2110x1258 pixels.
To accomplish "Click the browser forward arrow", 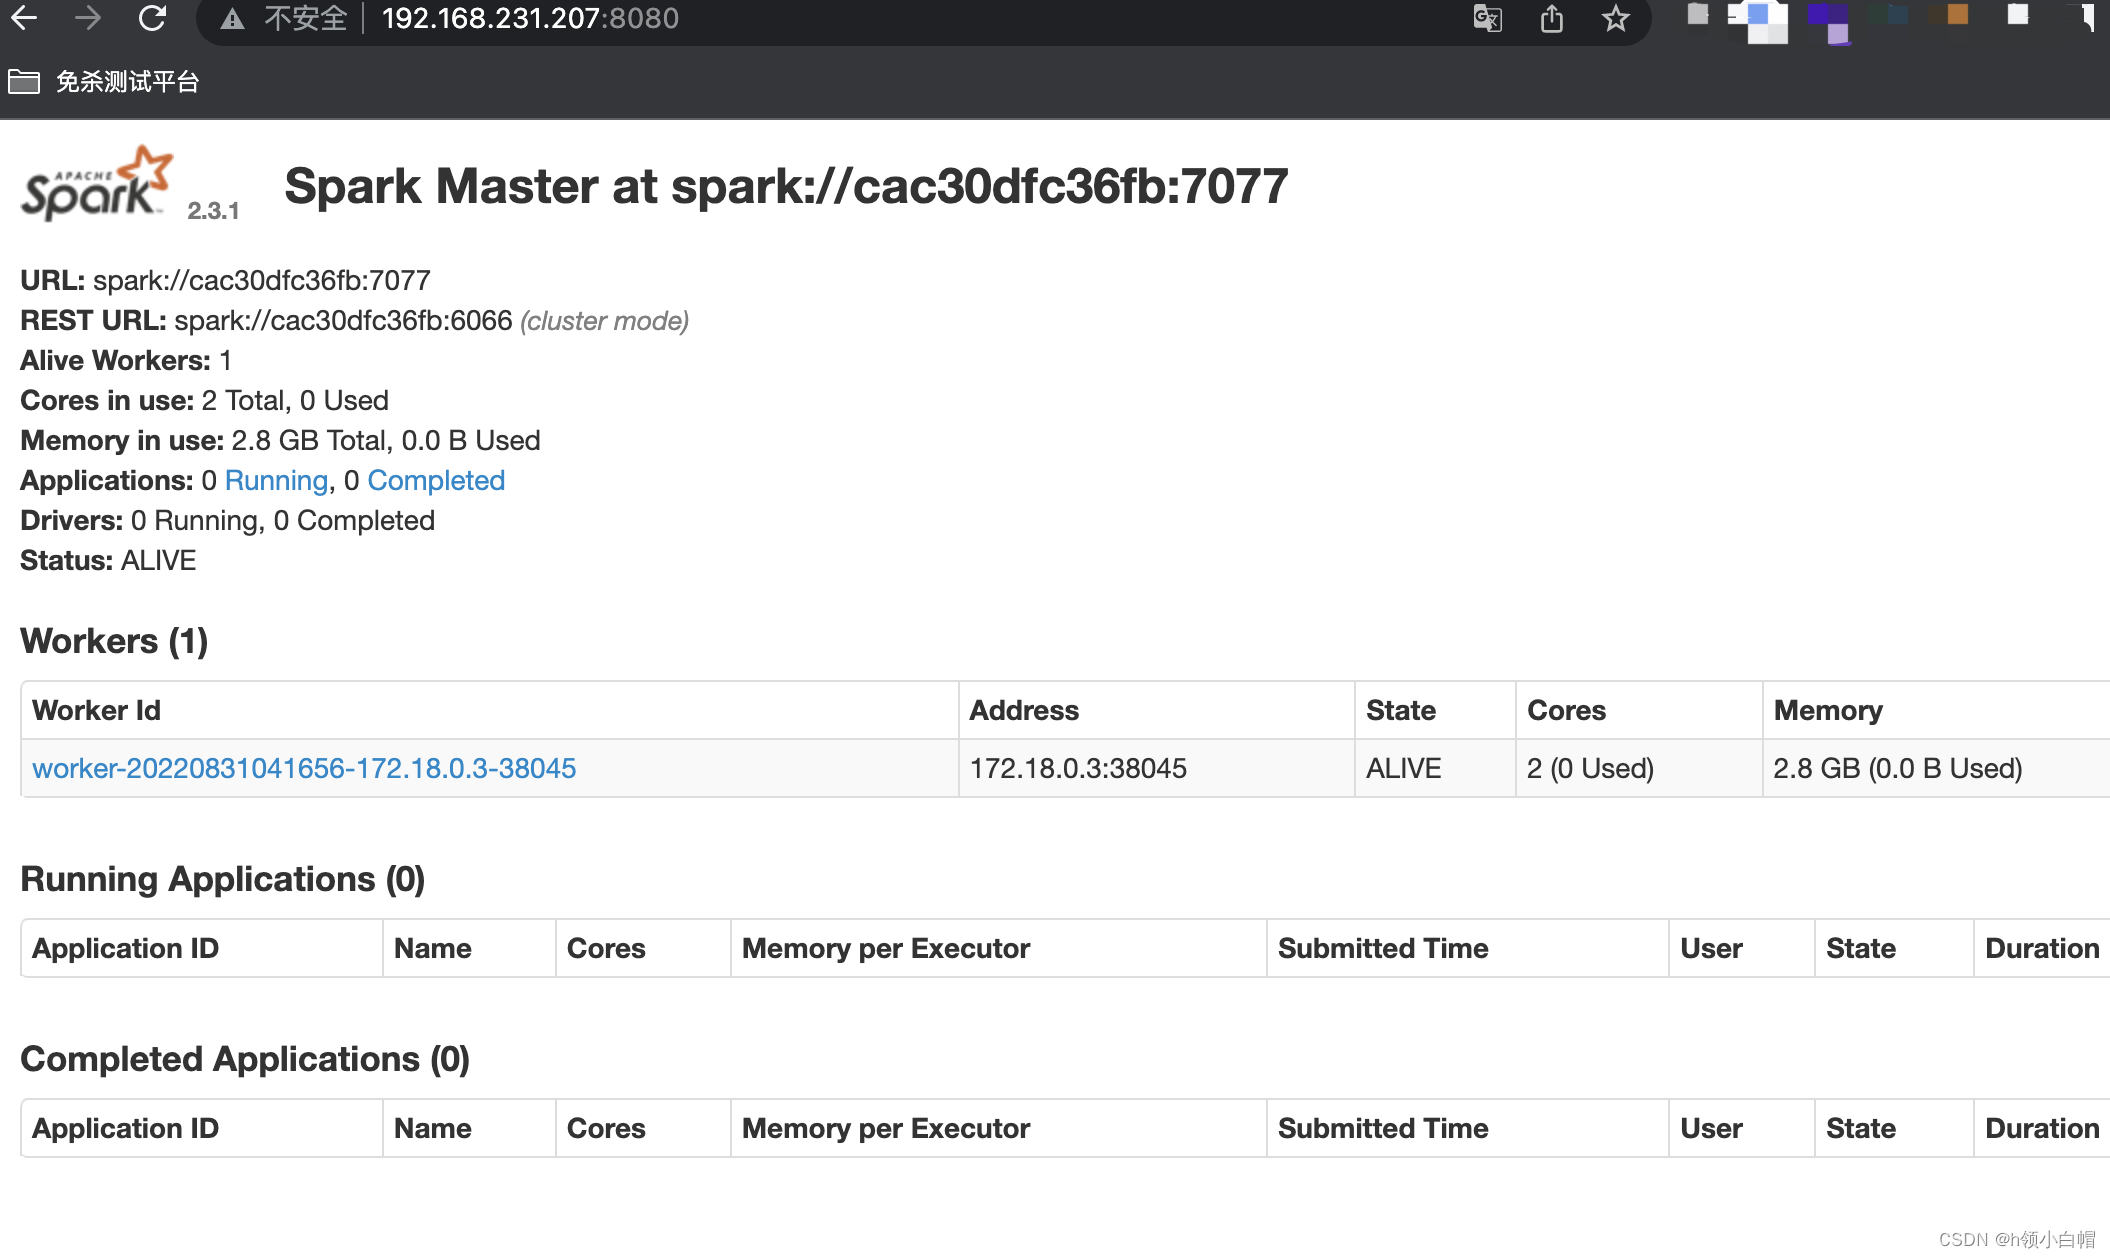I will 88,18.
